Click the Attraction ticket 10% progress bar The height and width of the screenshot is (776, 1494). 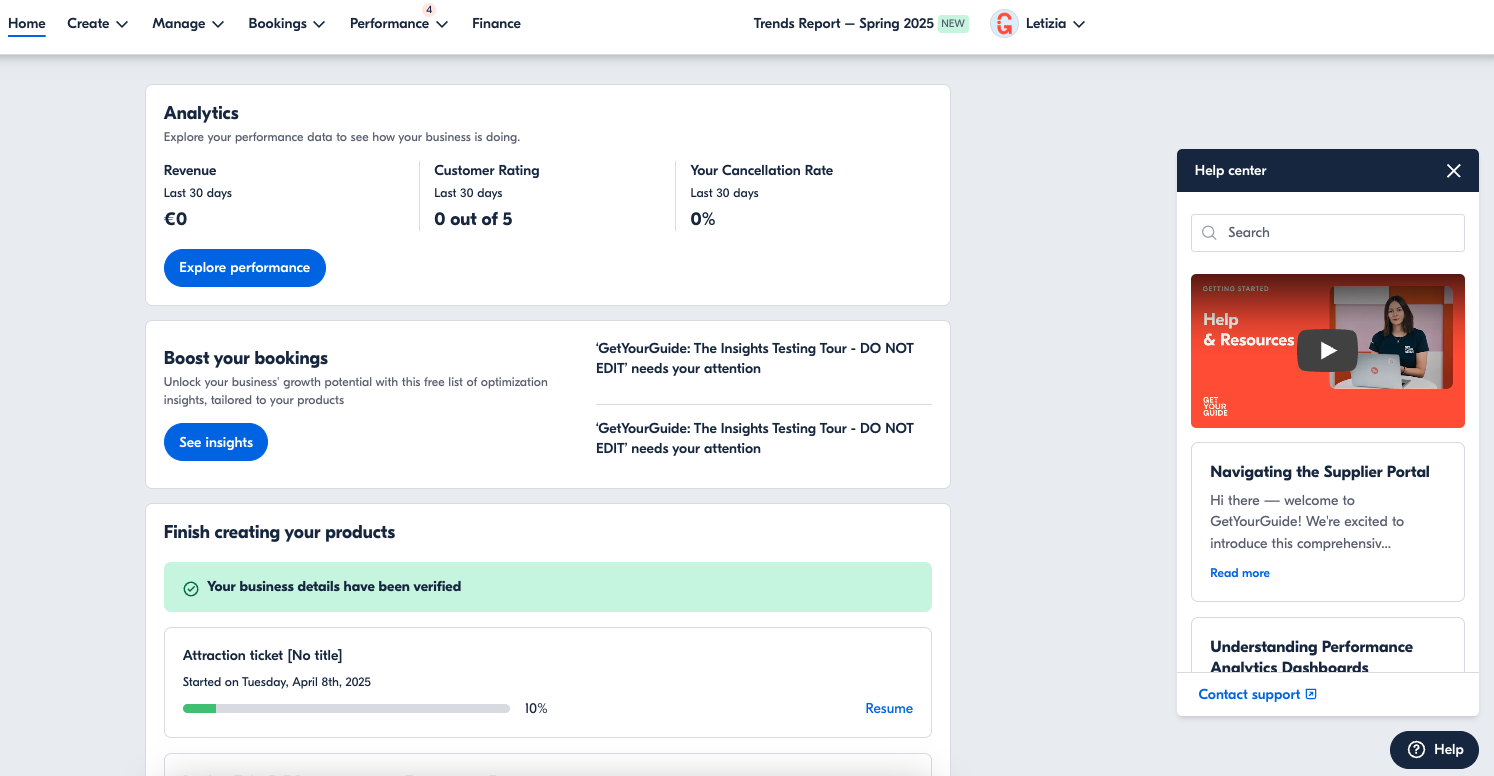click(x=346, y=709)
